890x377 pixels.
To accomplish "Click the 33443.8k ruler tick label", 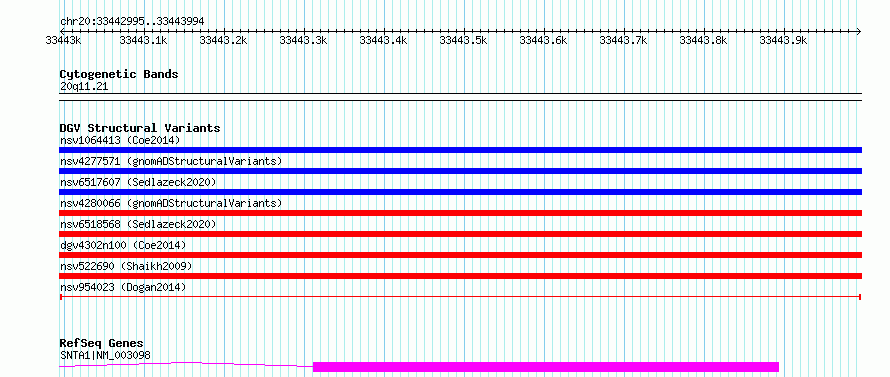I will click(704, 40).
